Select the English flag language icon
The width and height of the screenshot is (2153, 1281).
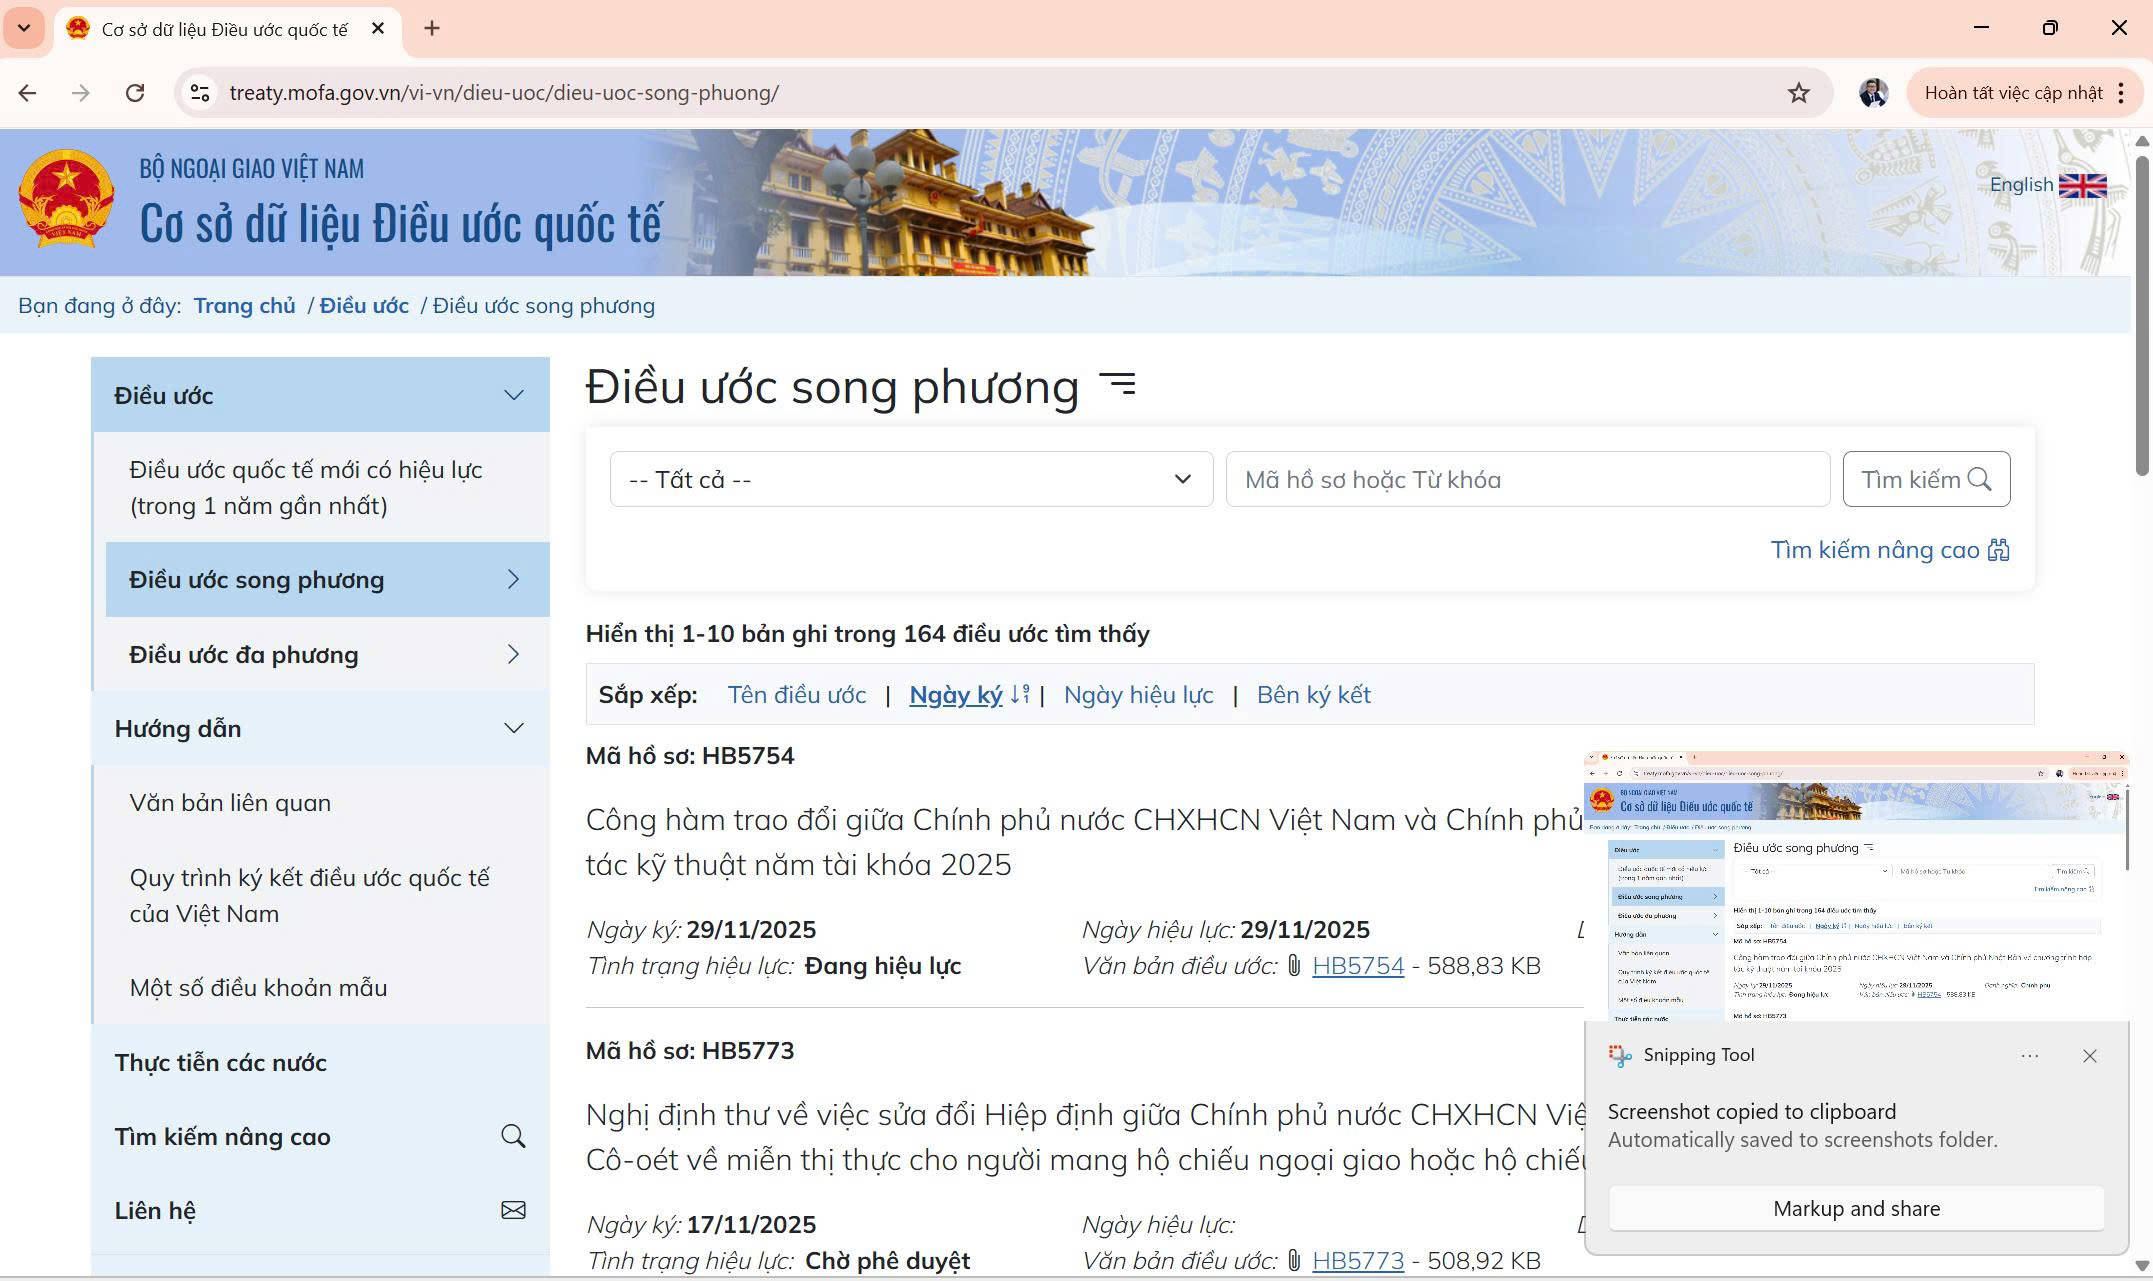click(2083, 185)
